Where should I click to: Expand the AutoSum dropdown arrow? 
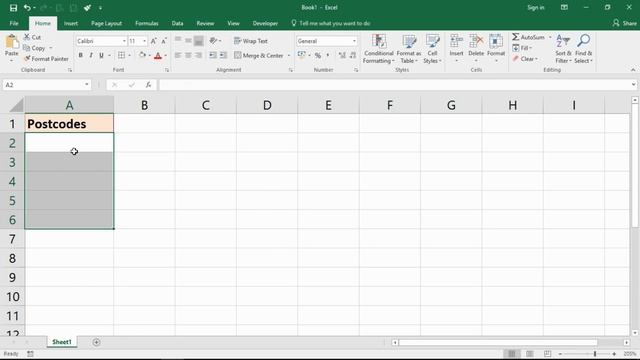550,37
